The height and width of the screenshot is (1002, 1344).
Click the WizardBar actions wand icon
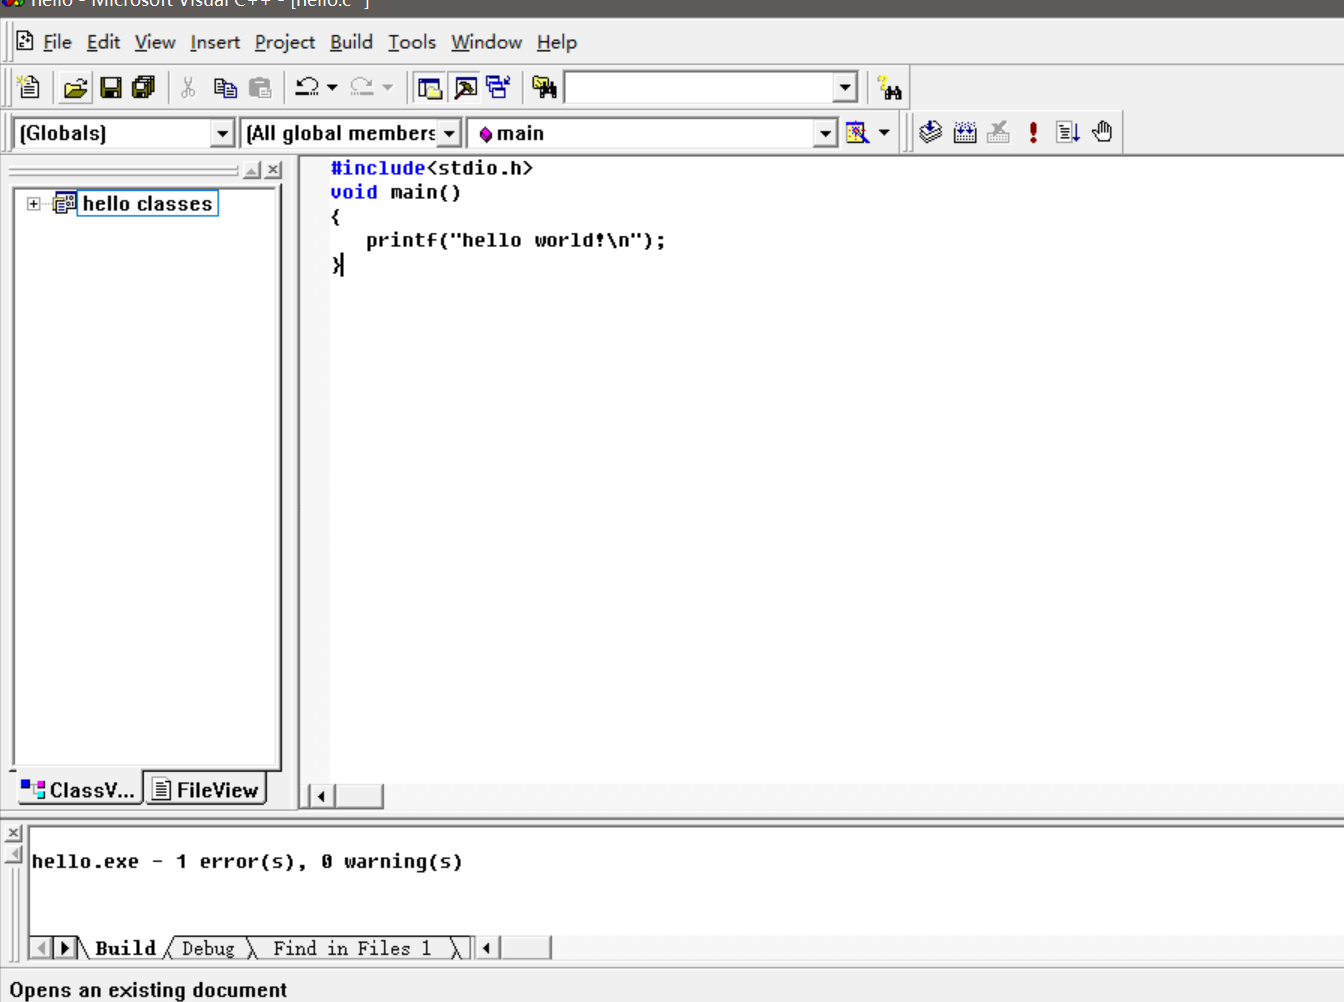tap(857, 133)
